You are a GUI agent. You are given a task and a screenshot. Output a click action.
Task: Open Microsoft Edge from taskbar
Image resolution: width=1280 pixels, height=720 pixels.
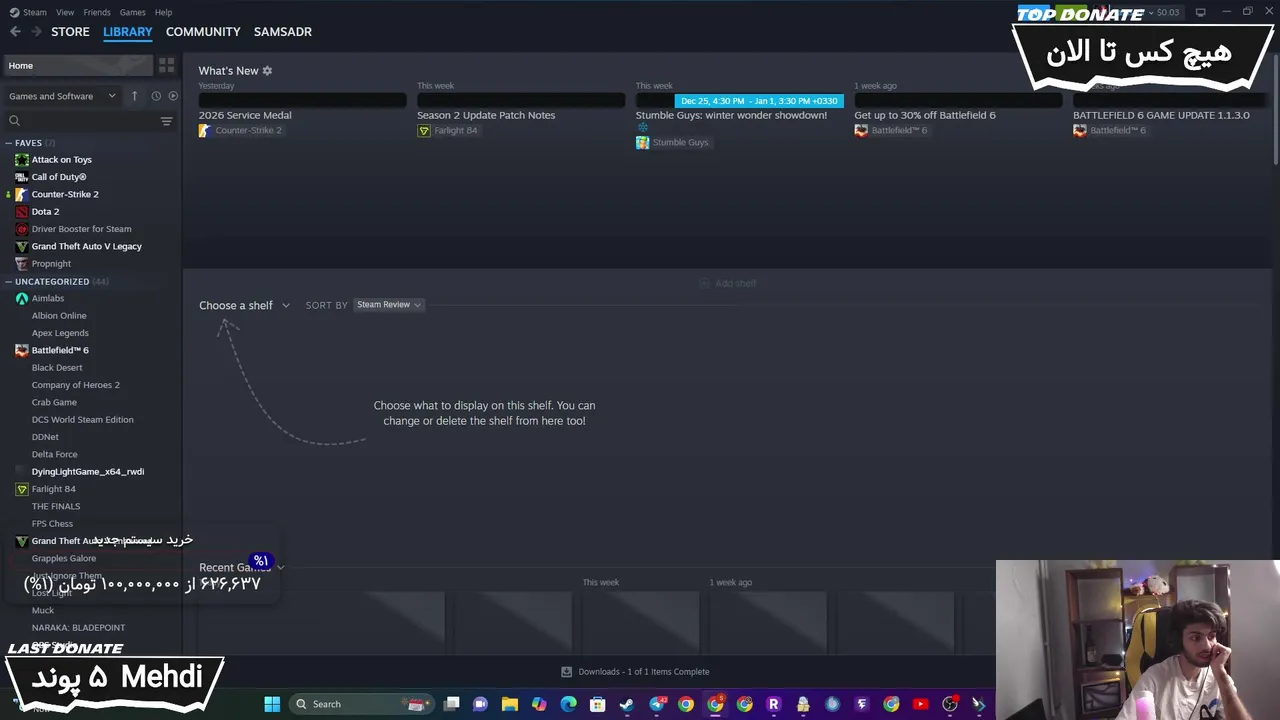(x=569, y=704)
